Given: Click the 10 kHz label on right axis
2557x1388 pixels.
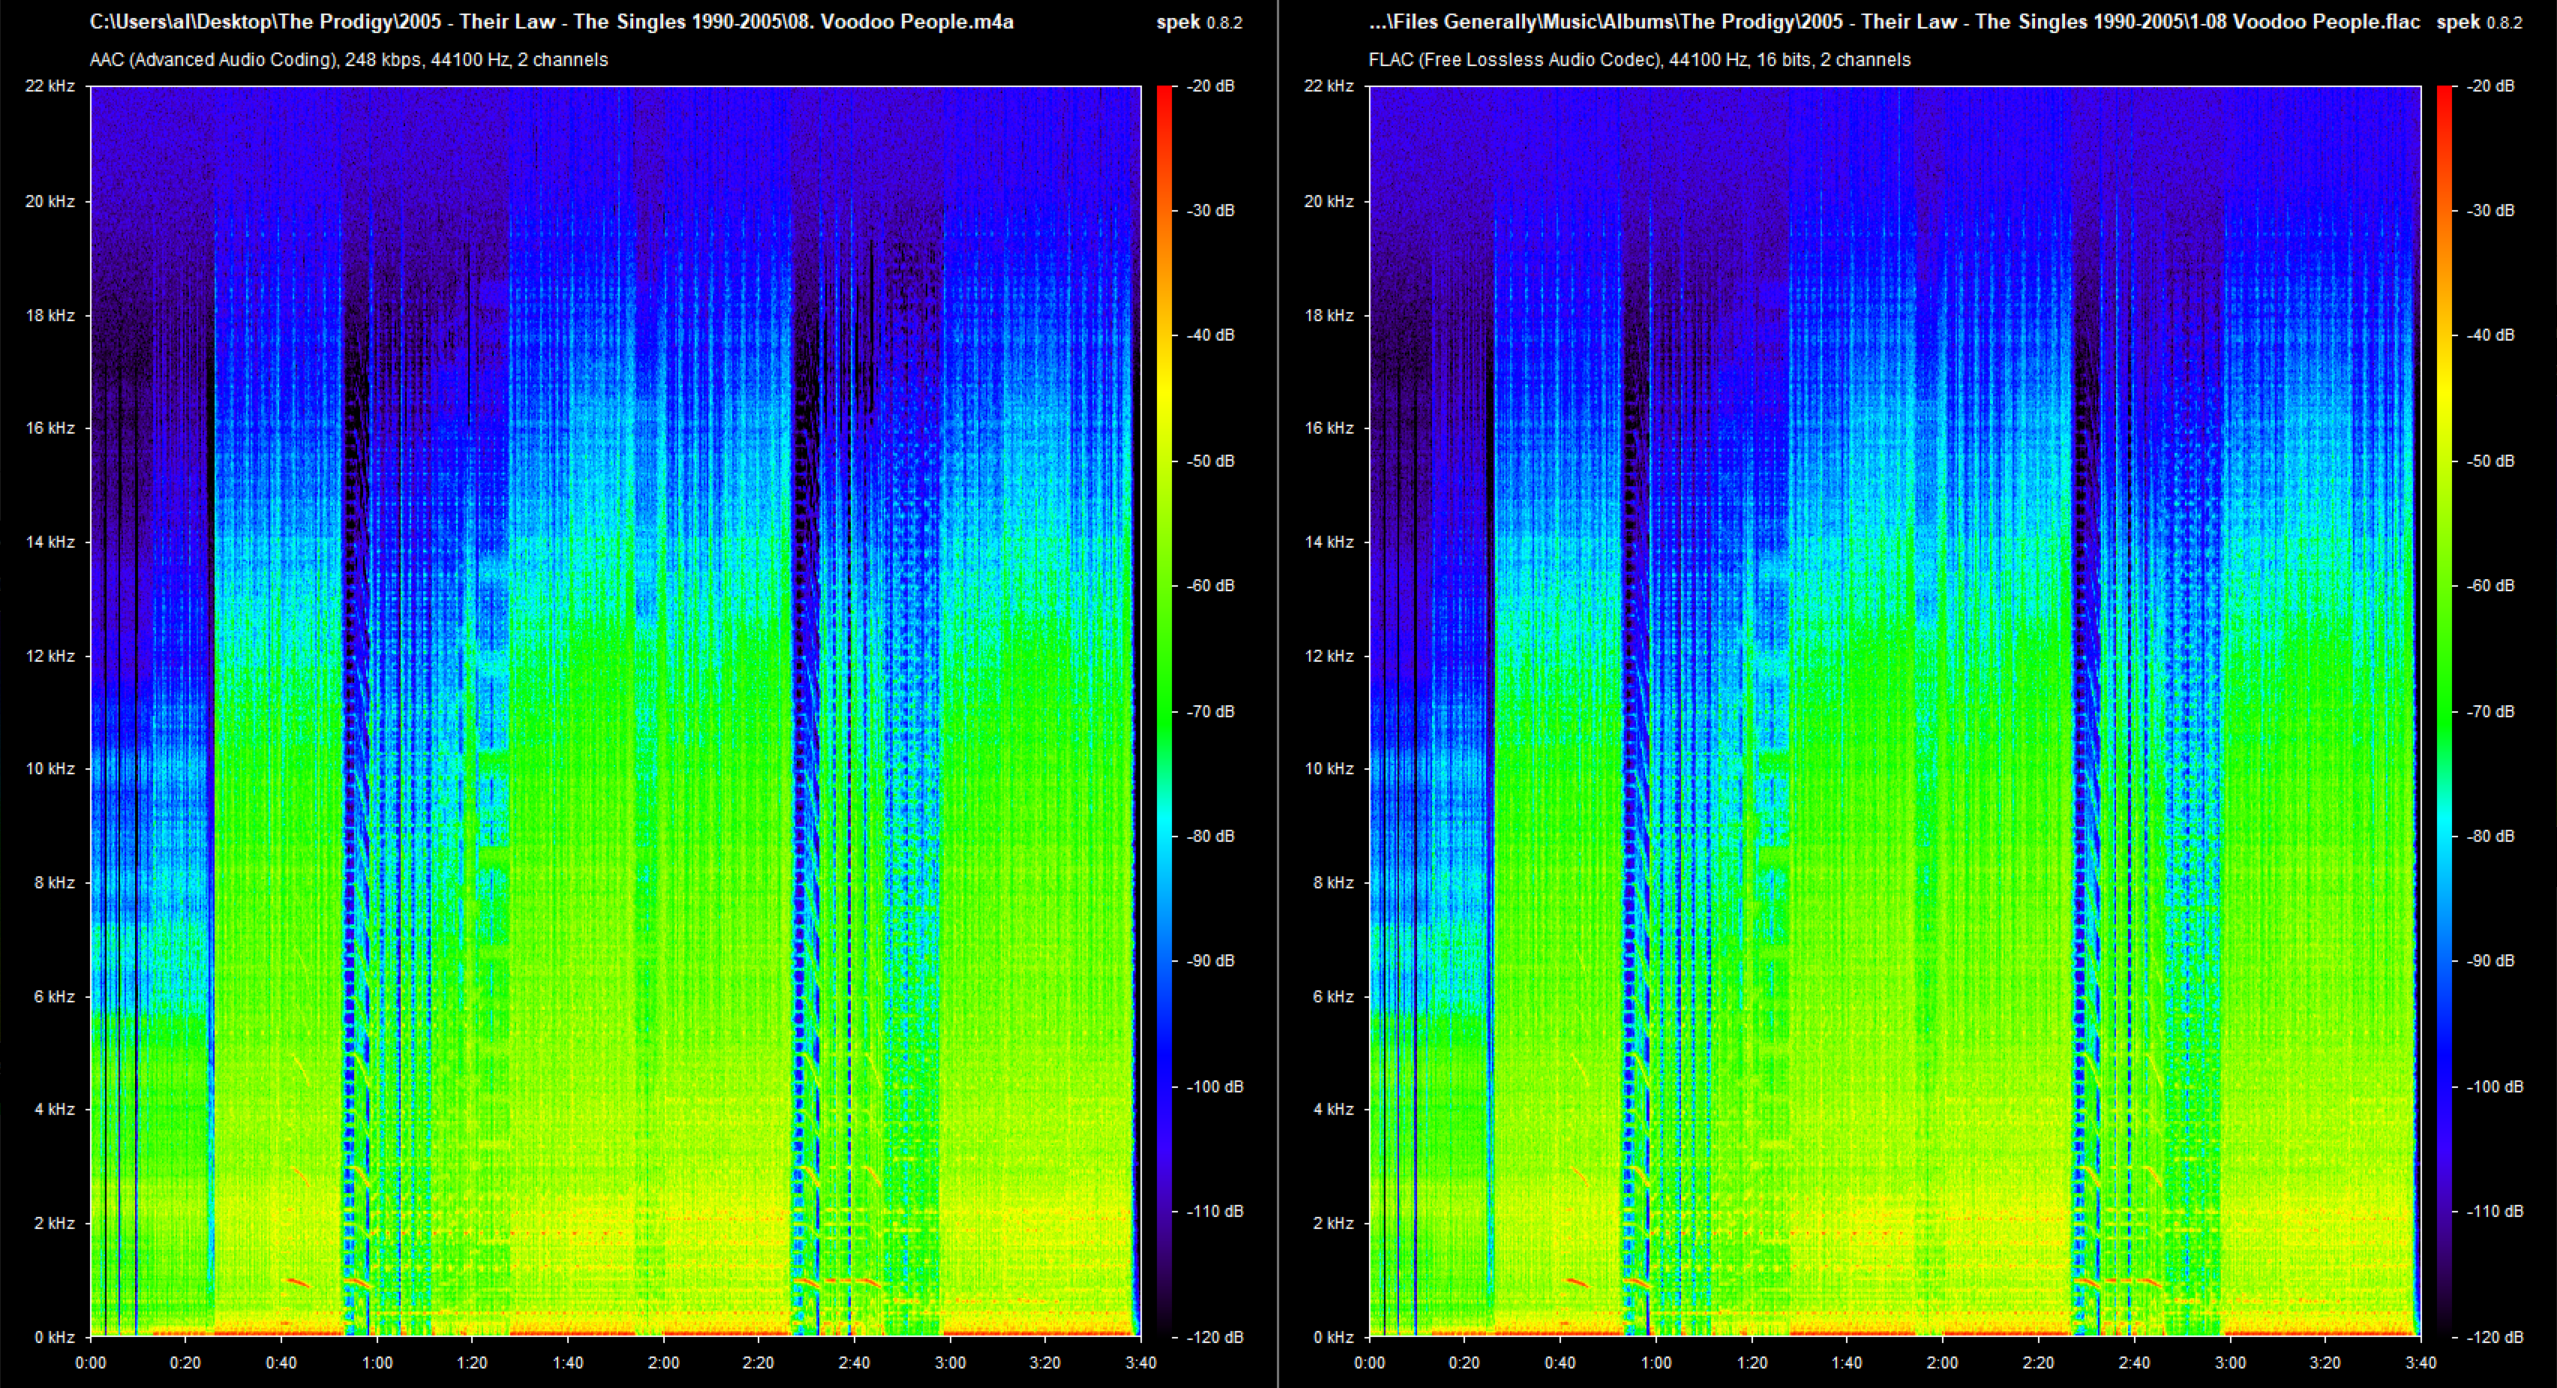Looking at the screenshot, I should coord(1328,768).
